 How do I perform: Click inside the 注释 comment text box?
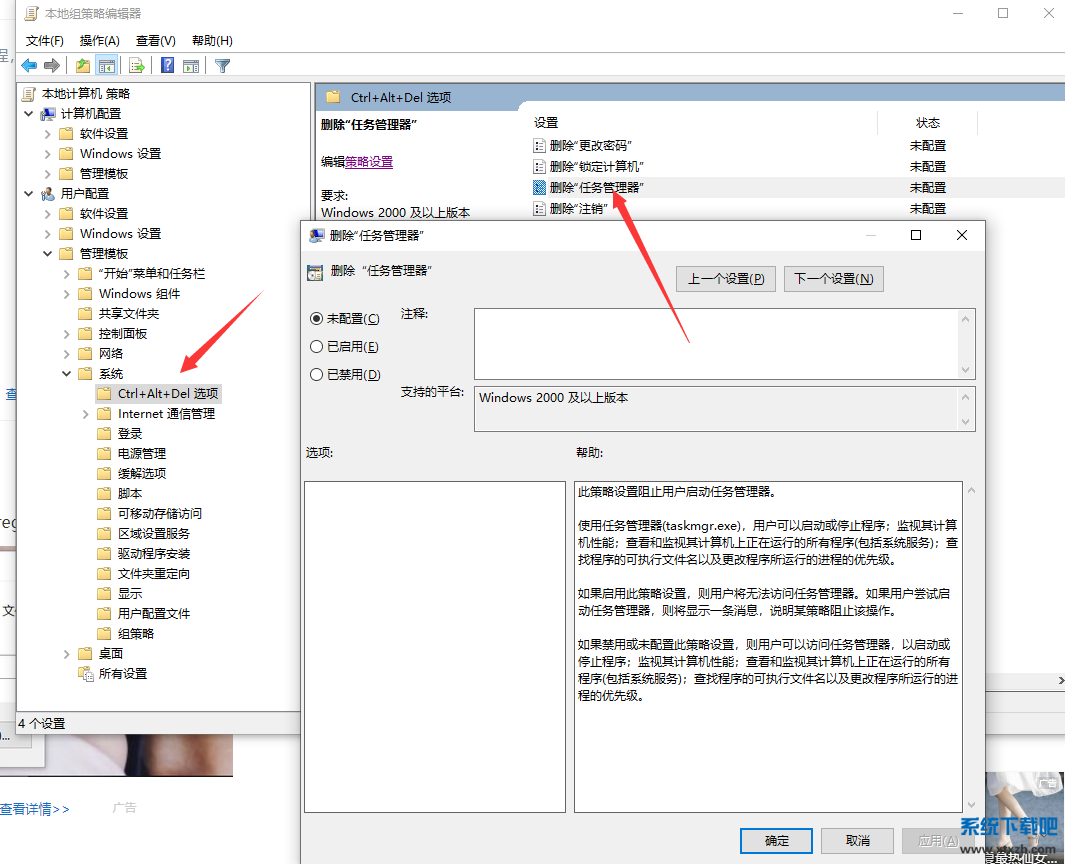coord(715,343)
